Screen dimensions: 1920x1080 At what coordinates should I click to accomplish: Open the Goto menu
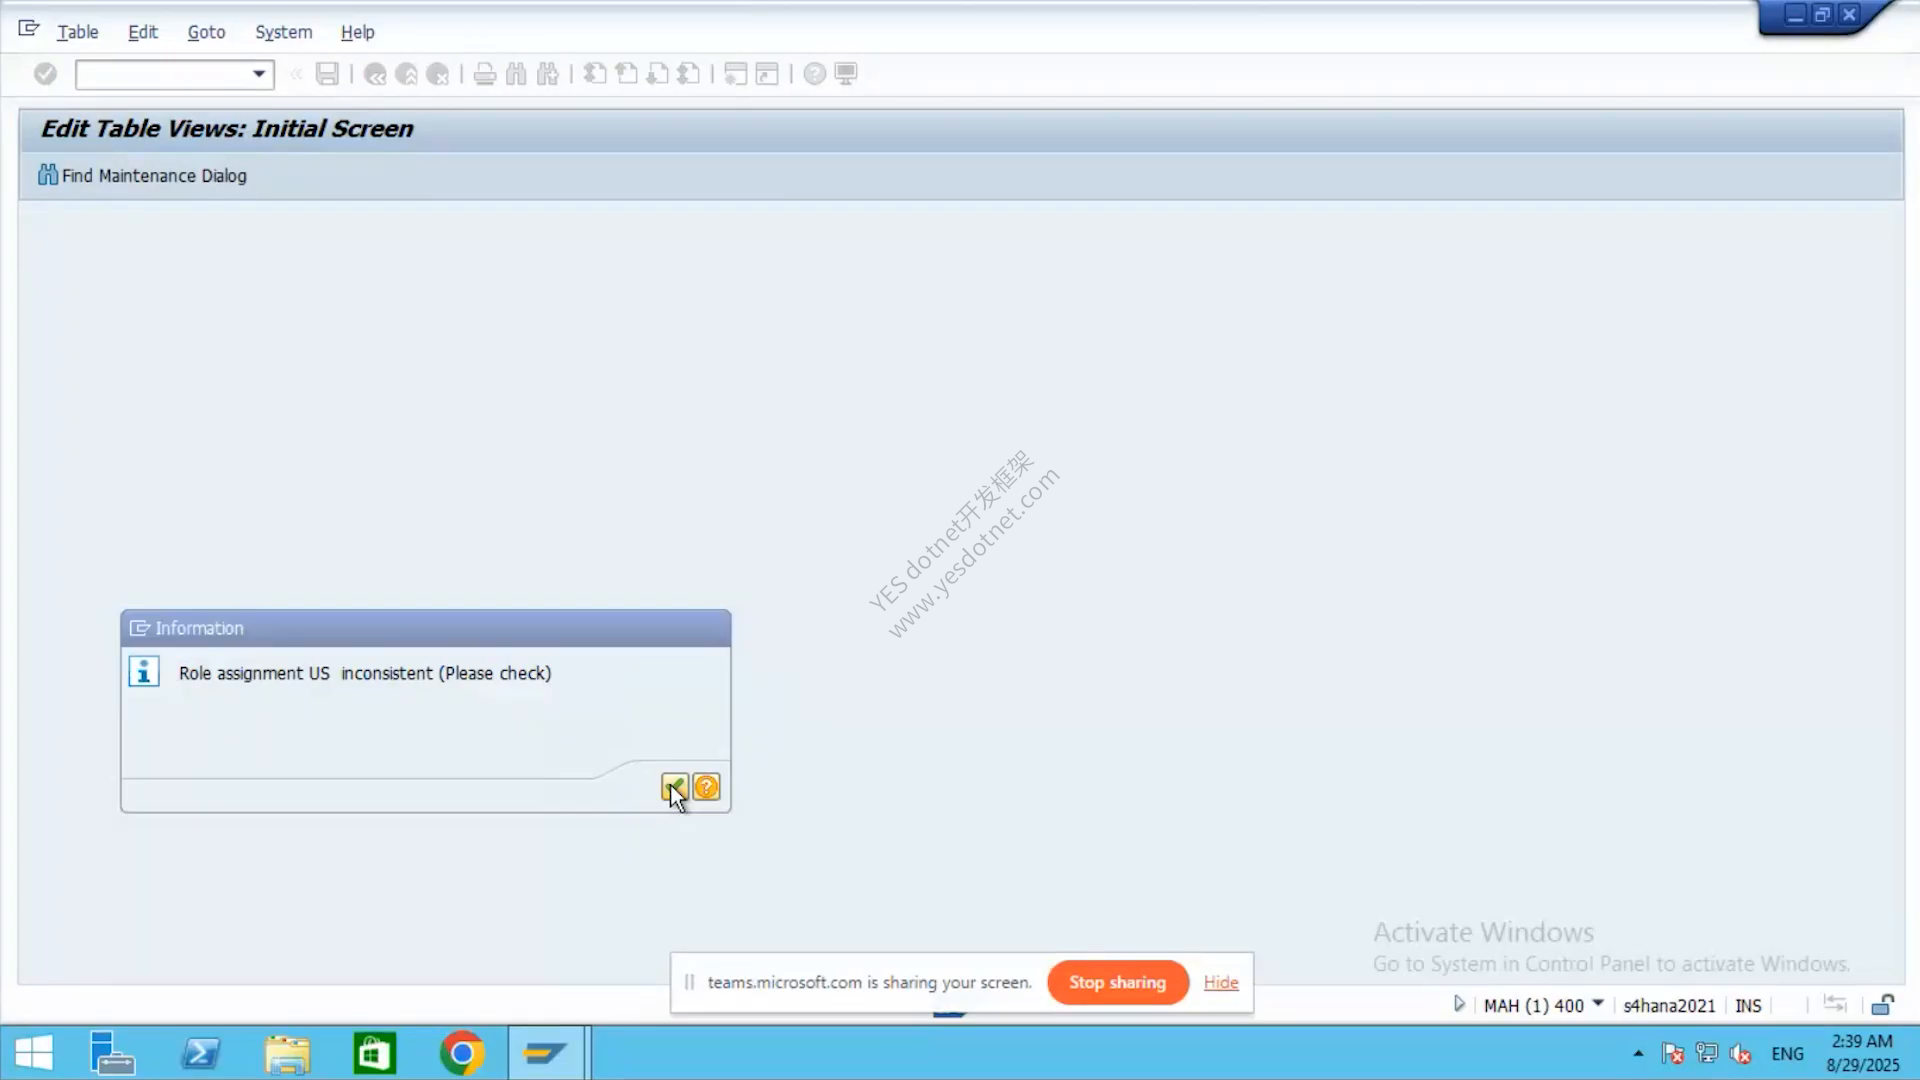pos(206,32)
